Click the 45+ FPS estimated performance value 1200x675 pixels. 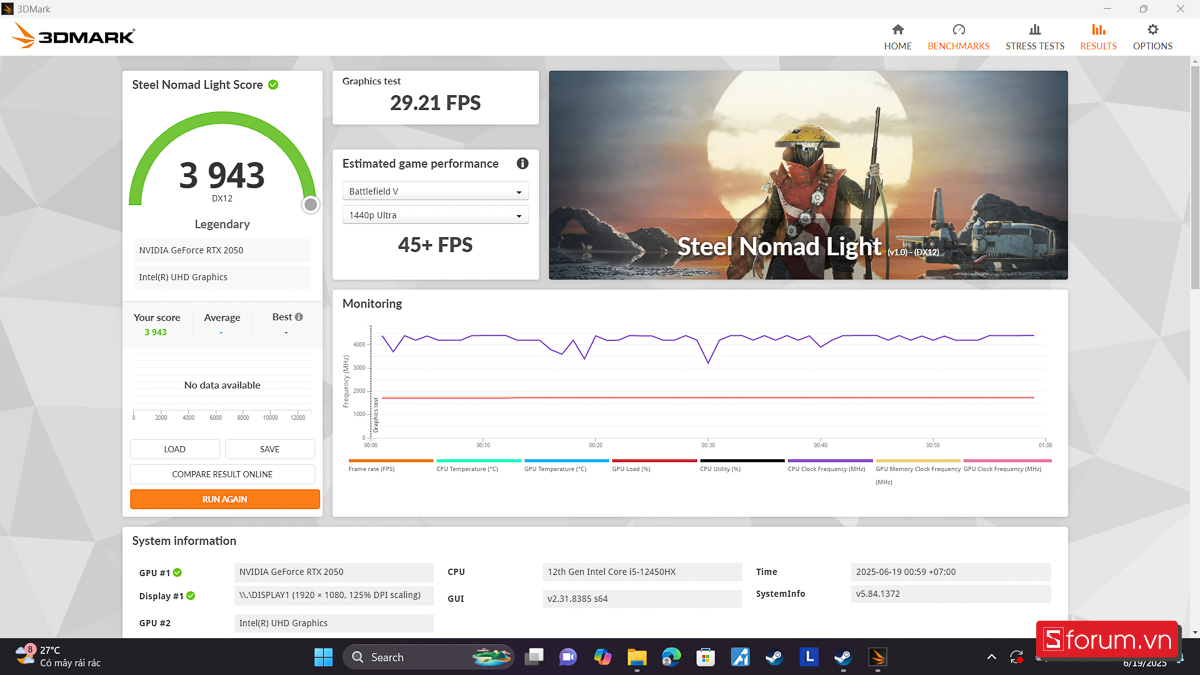tap(435, 245)
